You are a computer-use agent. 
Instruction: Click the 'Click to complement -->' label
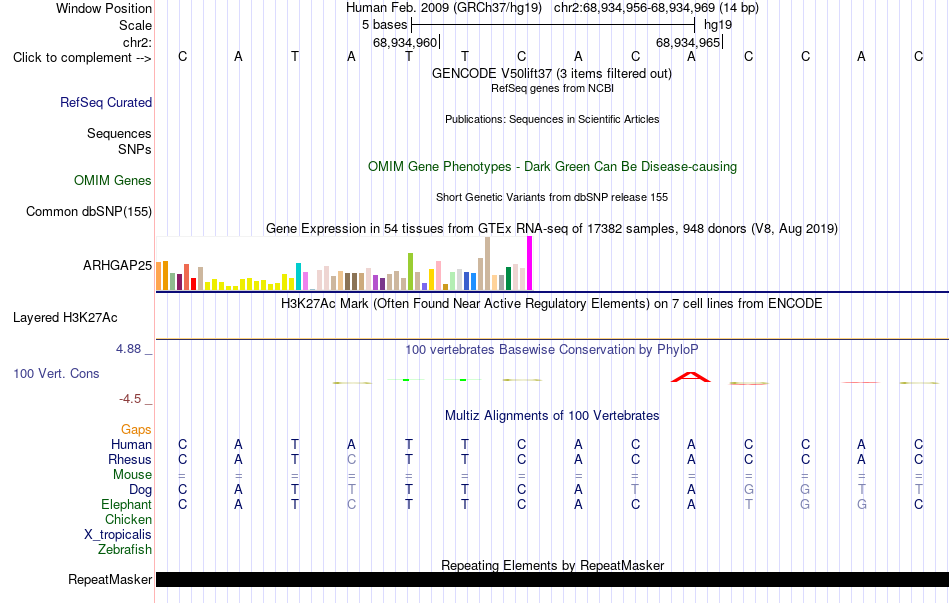[82, 58]
